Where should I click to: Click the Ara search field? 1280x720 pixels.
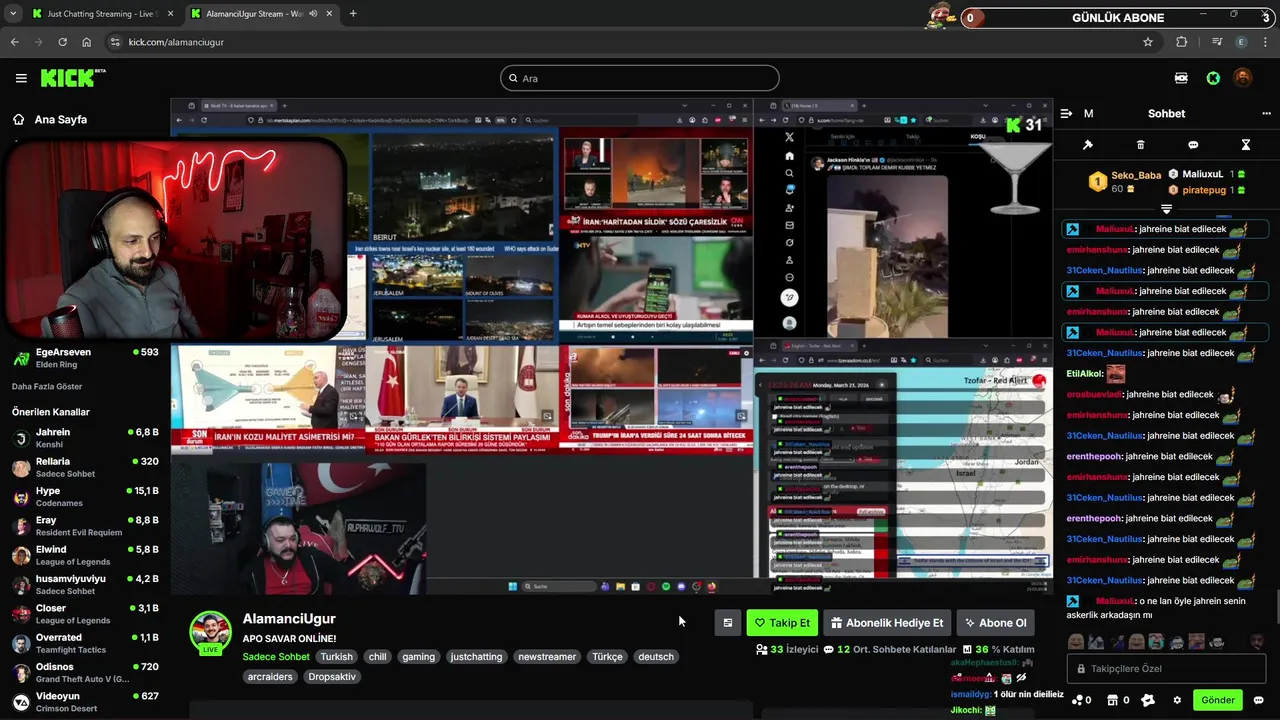tap(640, 78)
